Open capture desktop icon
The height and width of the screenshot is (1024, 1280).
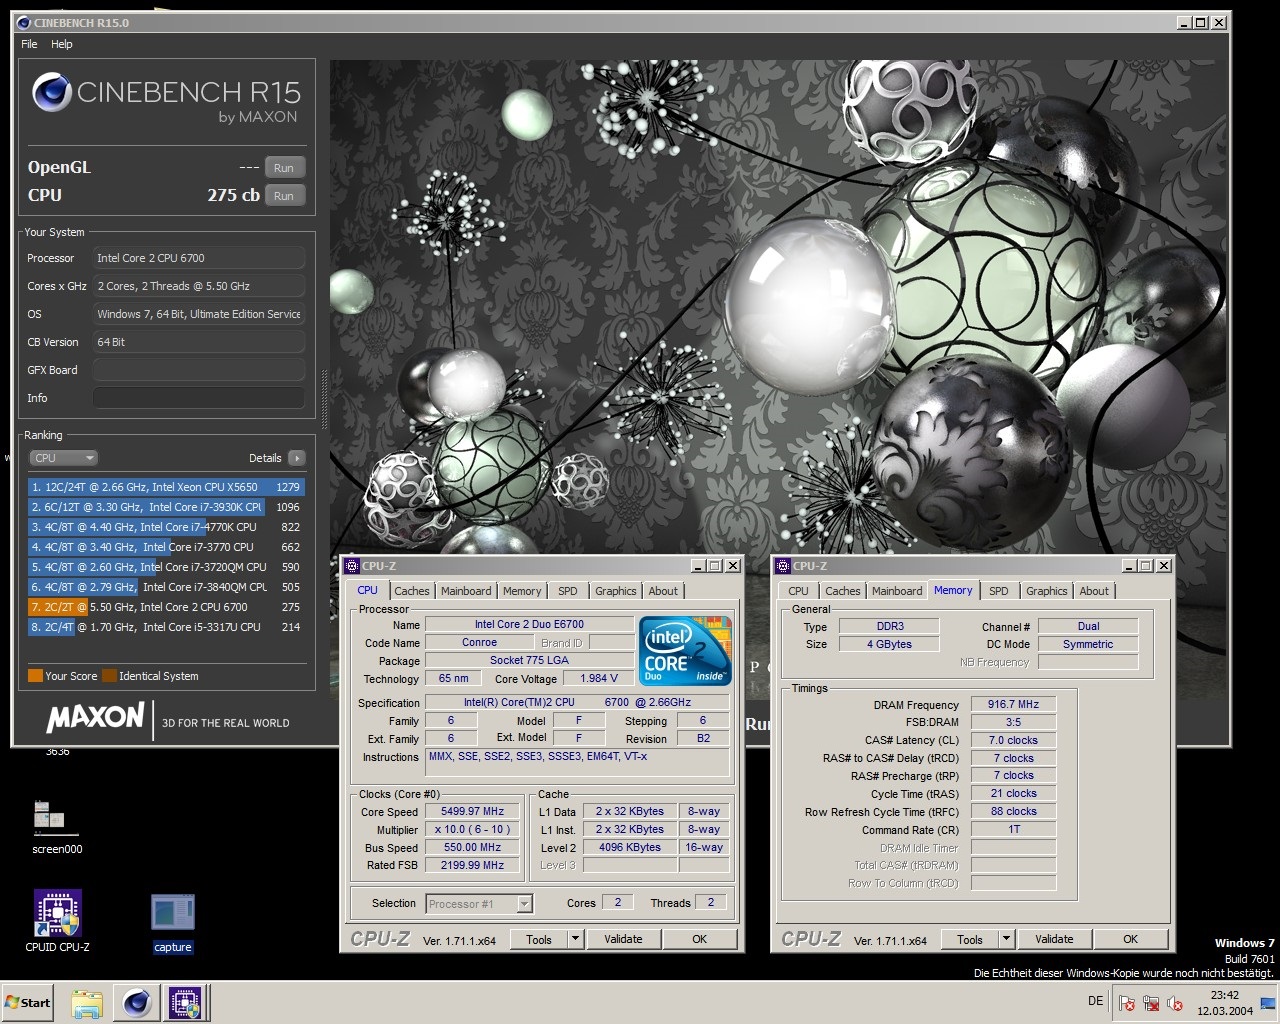pyautogui.click(x=173, y=923)
